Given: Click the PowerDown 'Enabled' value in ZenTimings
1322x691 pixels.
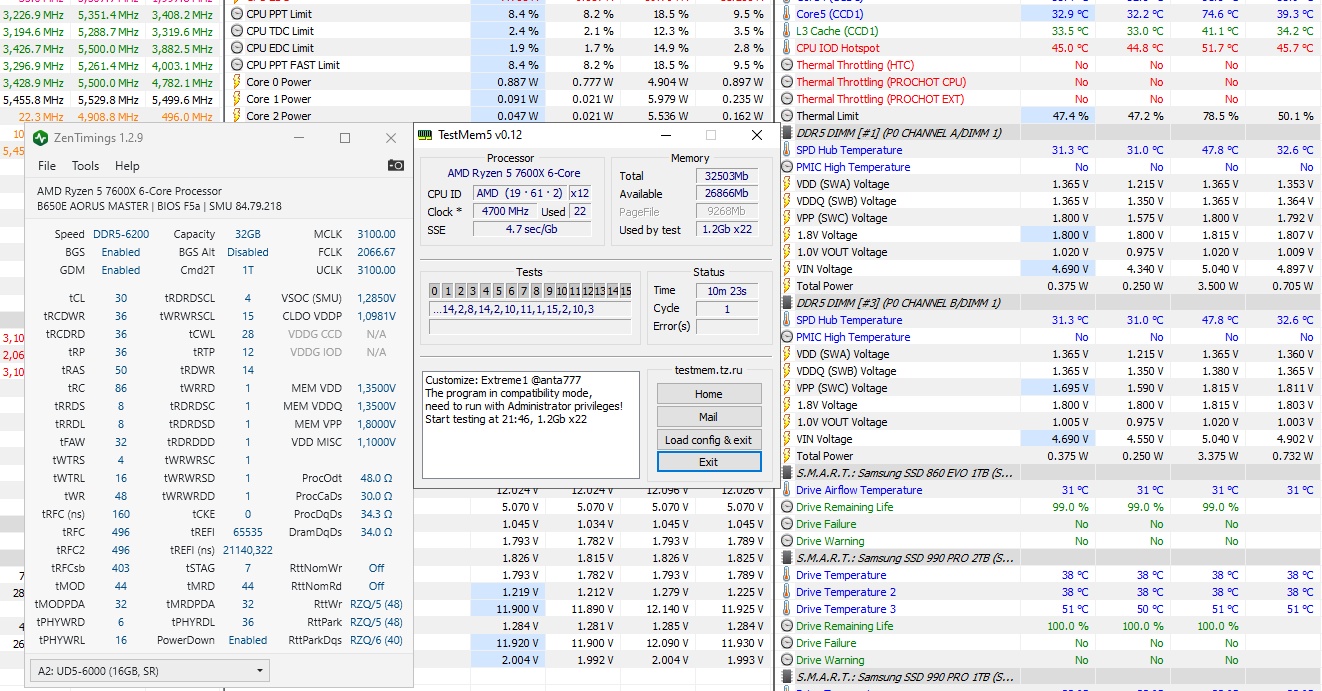Looking at the screenshot, I should (248, 640).
